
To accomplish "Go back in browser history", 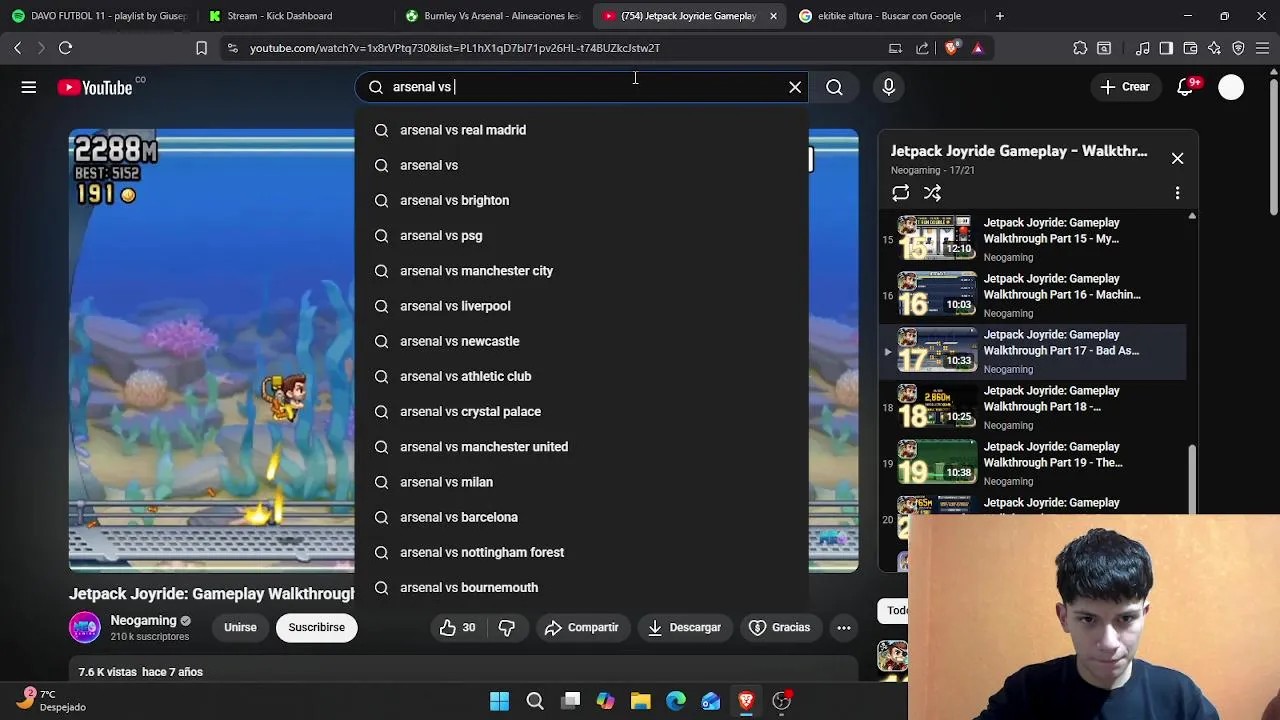I will (x=17, y=47).
